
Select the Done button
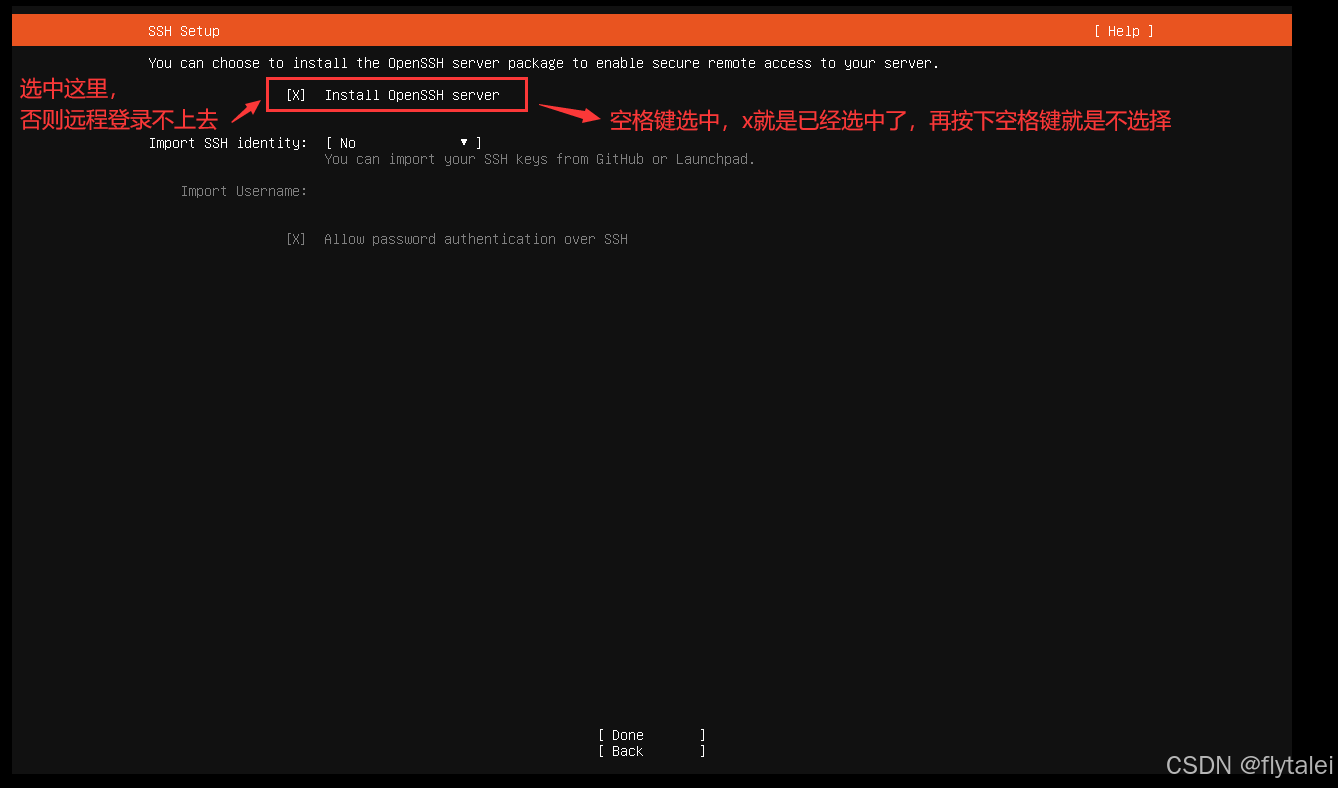(x=652, y=735)
